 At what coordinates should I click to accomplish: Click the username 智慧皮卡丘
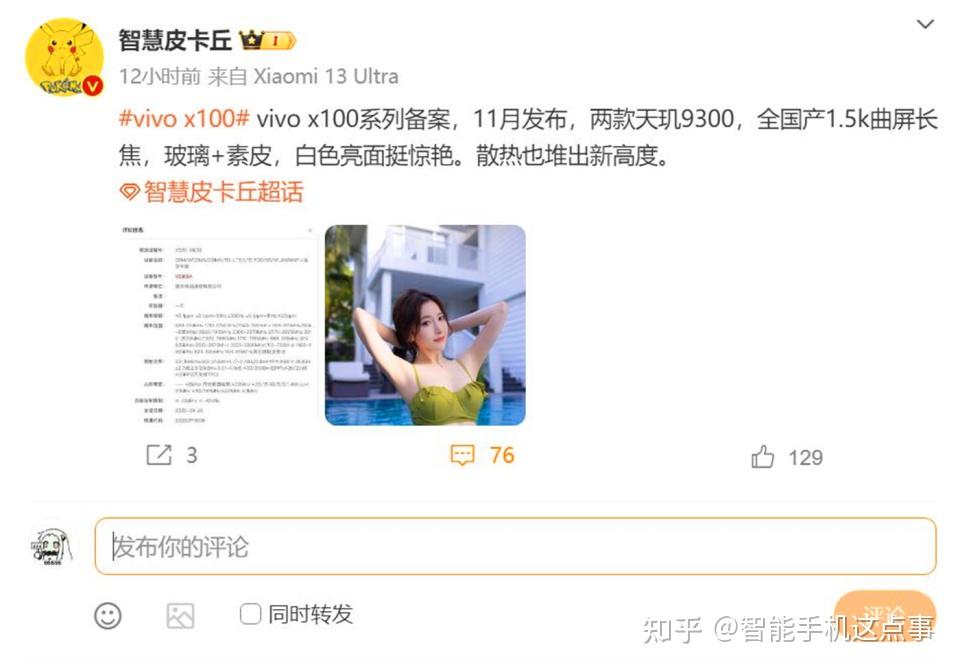(x=175, y=40)
